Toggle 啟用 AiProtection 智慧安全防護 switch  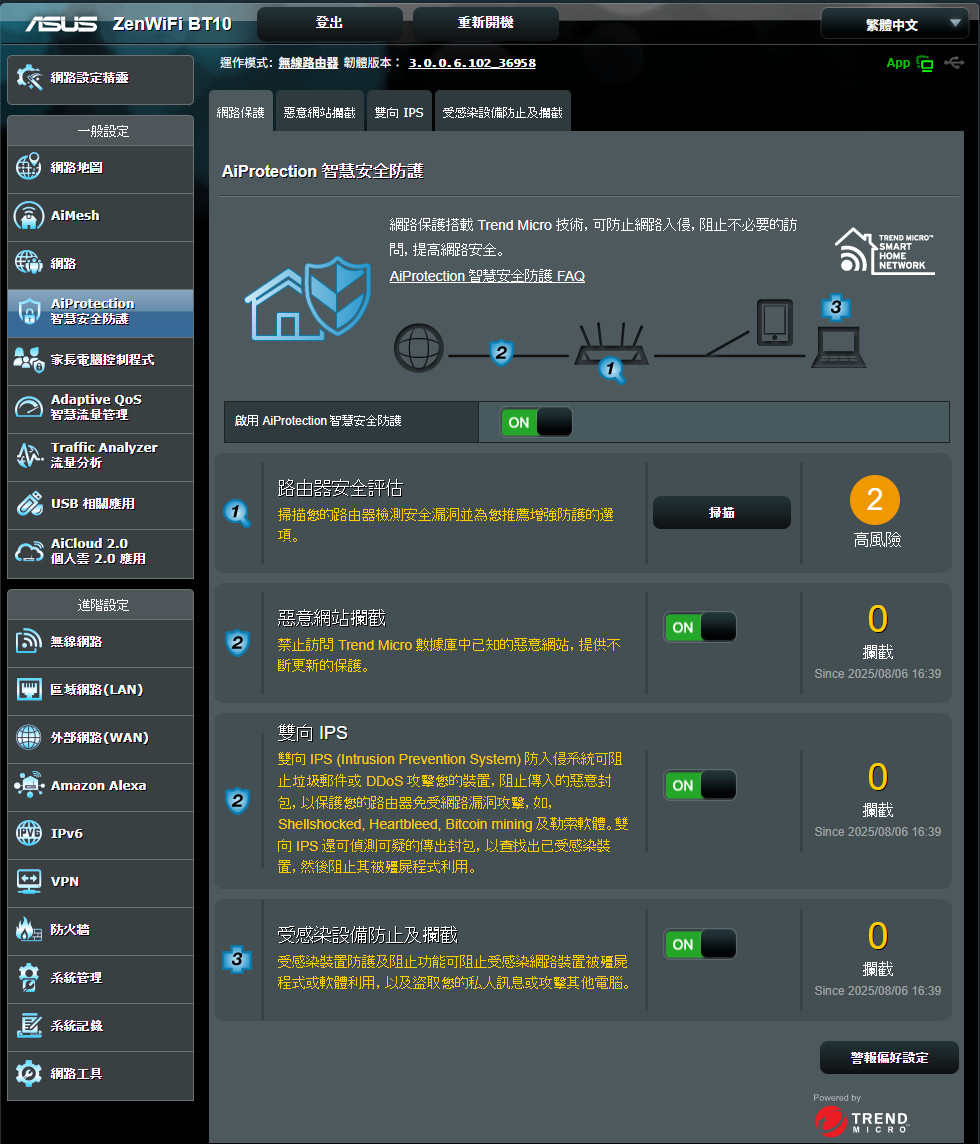click(536, 422)
